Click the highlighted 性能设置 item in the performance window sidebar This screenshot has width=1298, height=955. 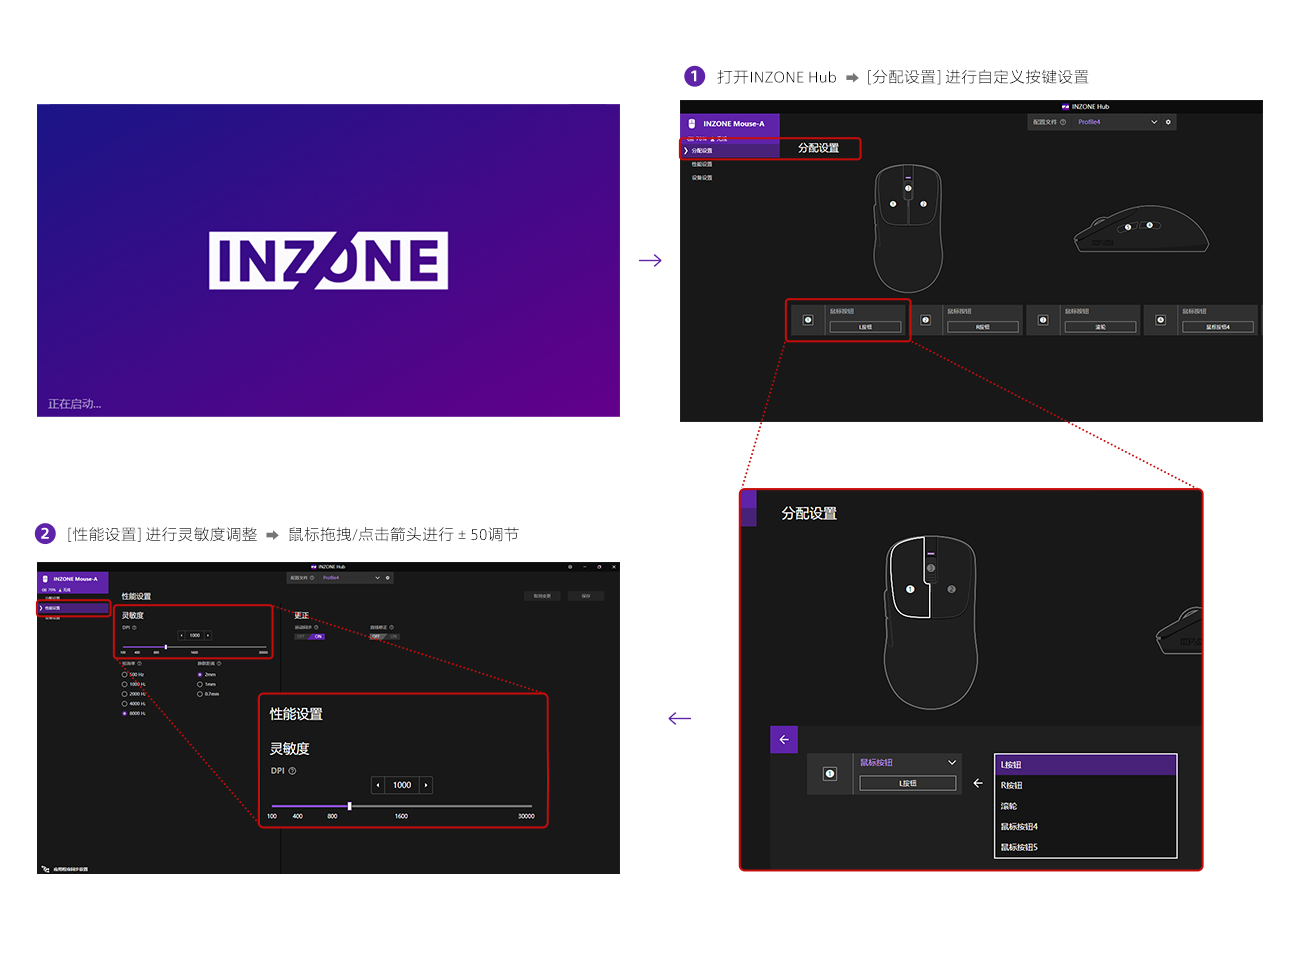pos(74,608)
